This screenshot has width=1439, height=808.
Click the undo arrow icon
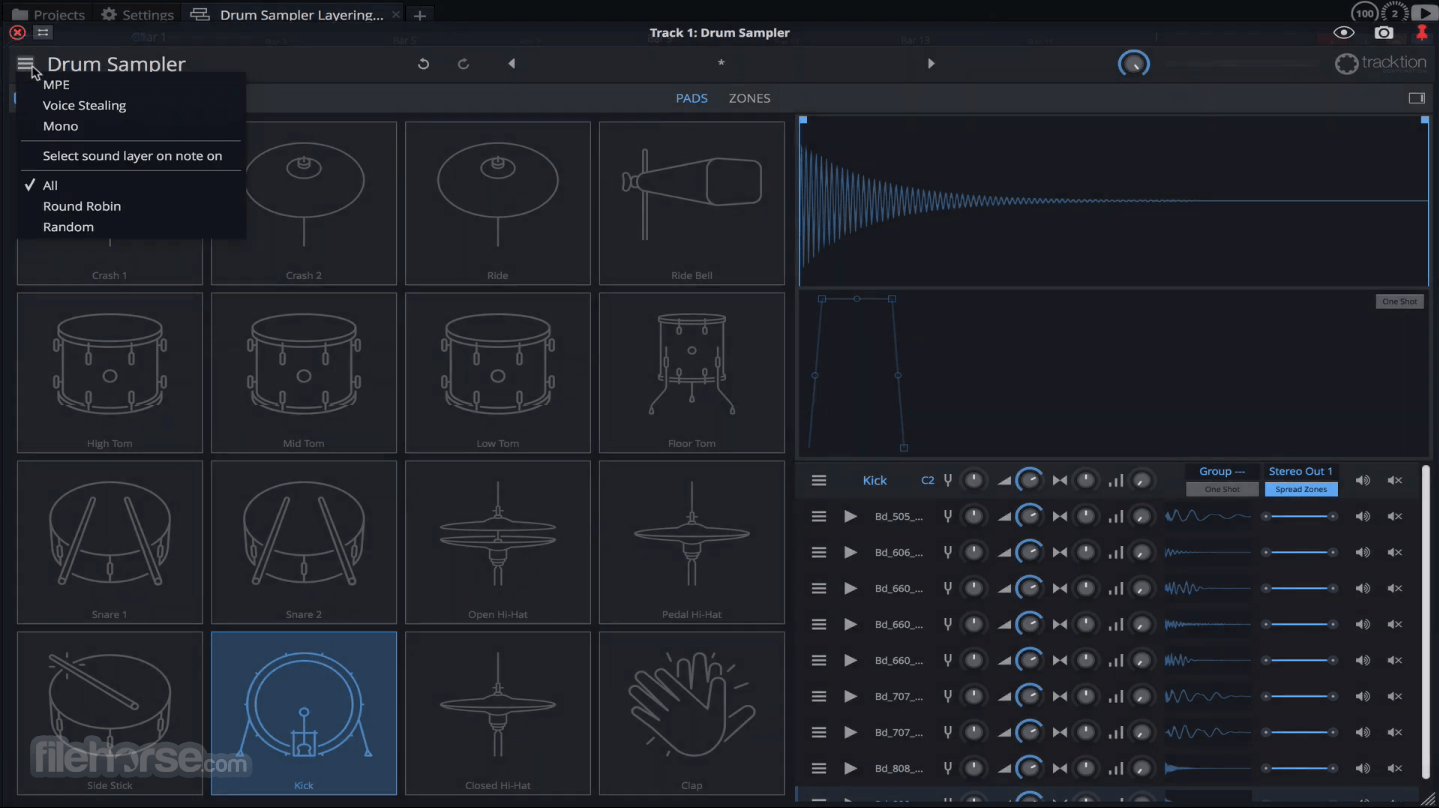[x=423, y=63]
